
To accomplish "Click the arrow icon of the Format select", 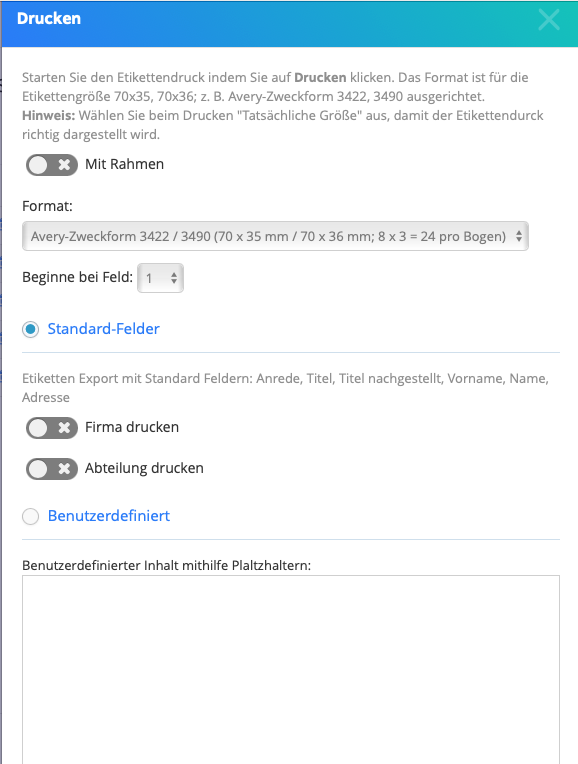I will (x=519, y=236).
